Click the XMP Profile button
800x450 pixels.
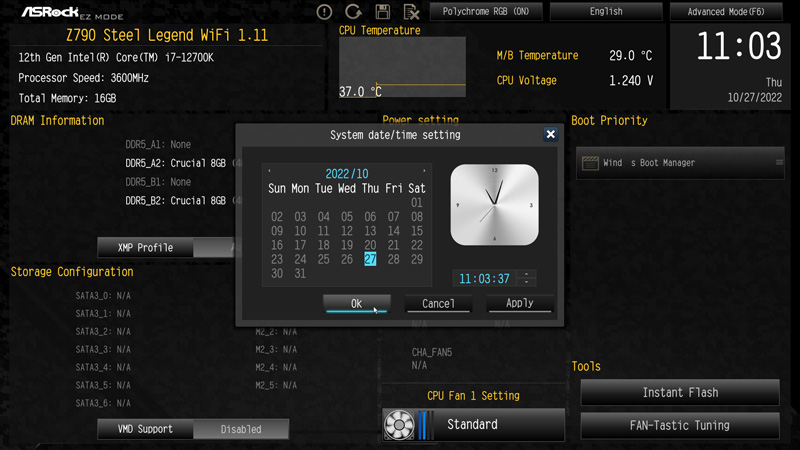point(145,247)
